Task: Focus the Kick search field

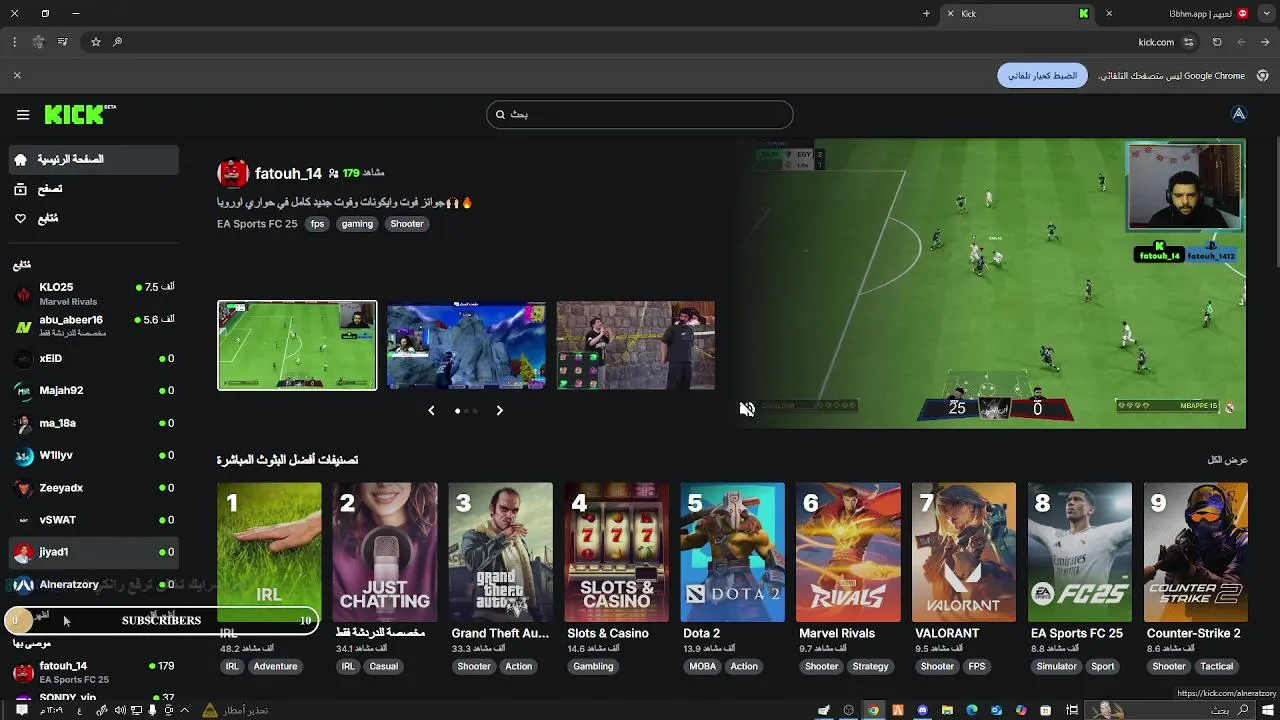Action: [640, 114]
